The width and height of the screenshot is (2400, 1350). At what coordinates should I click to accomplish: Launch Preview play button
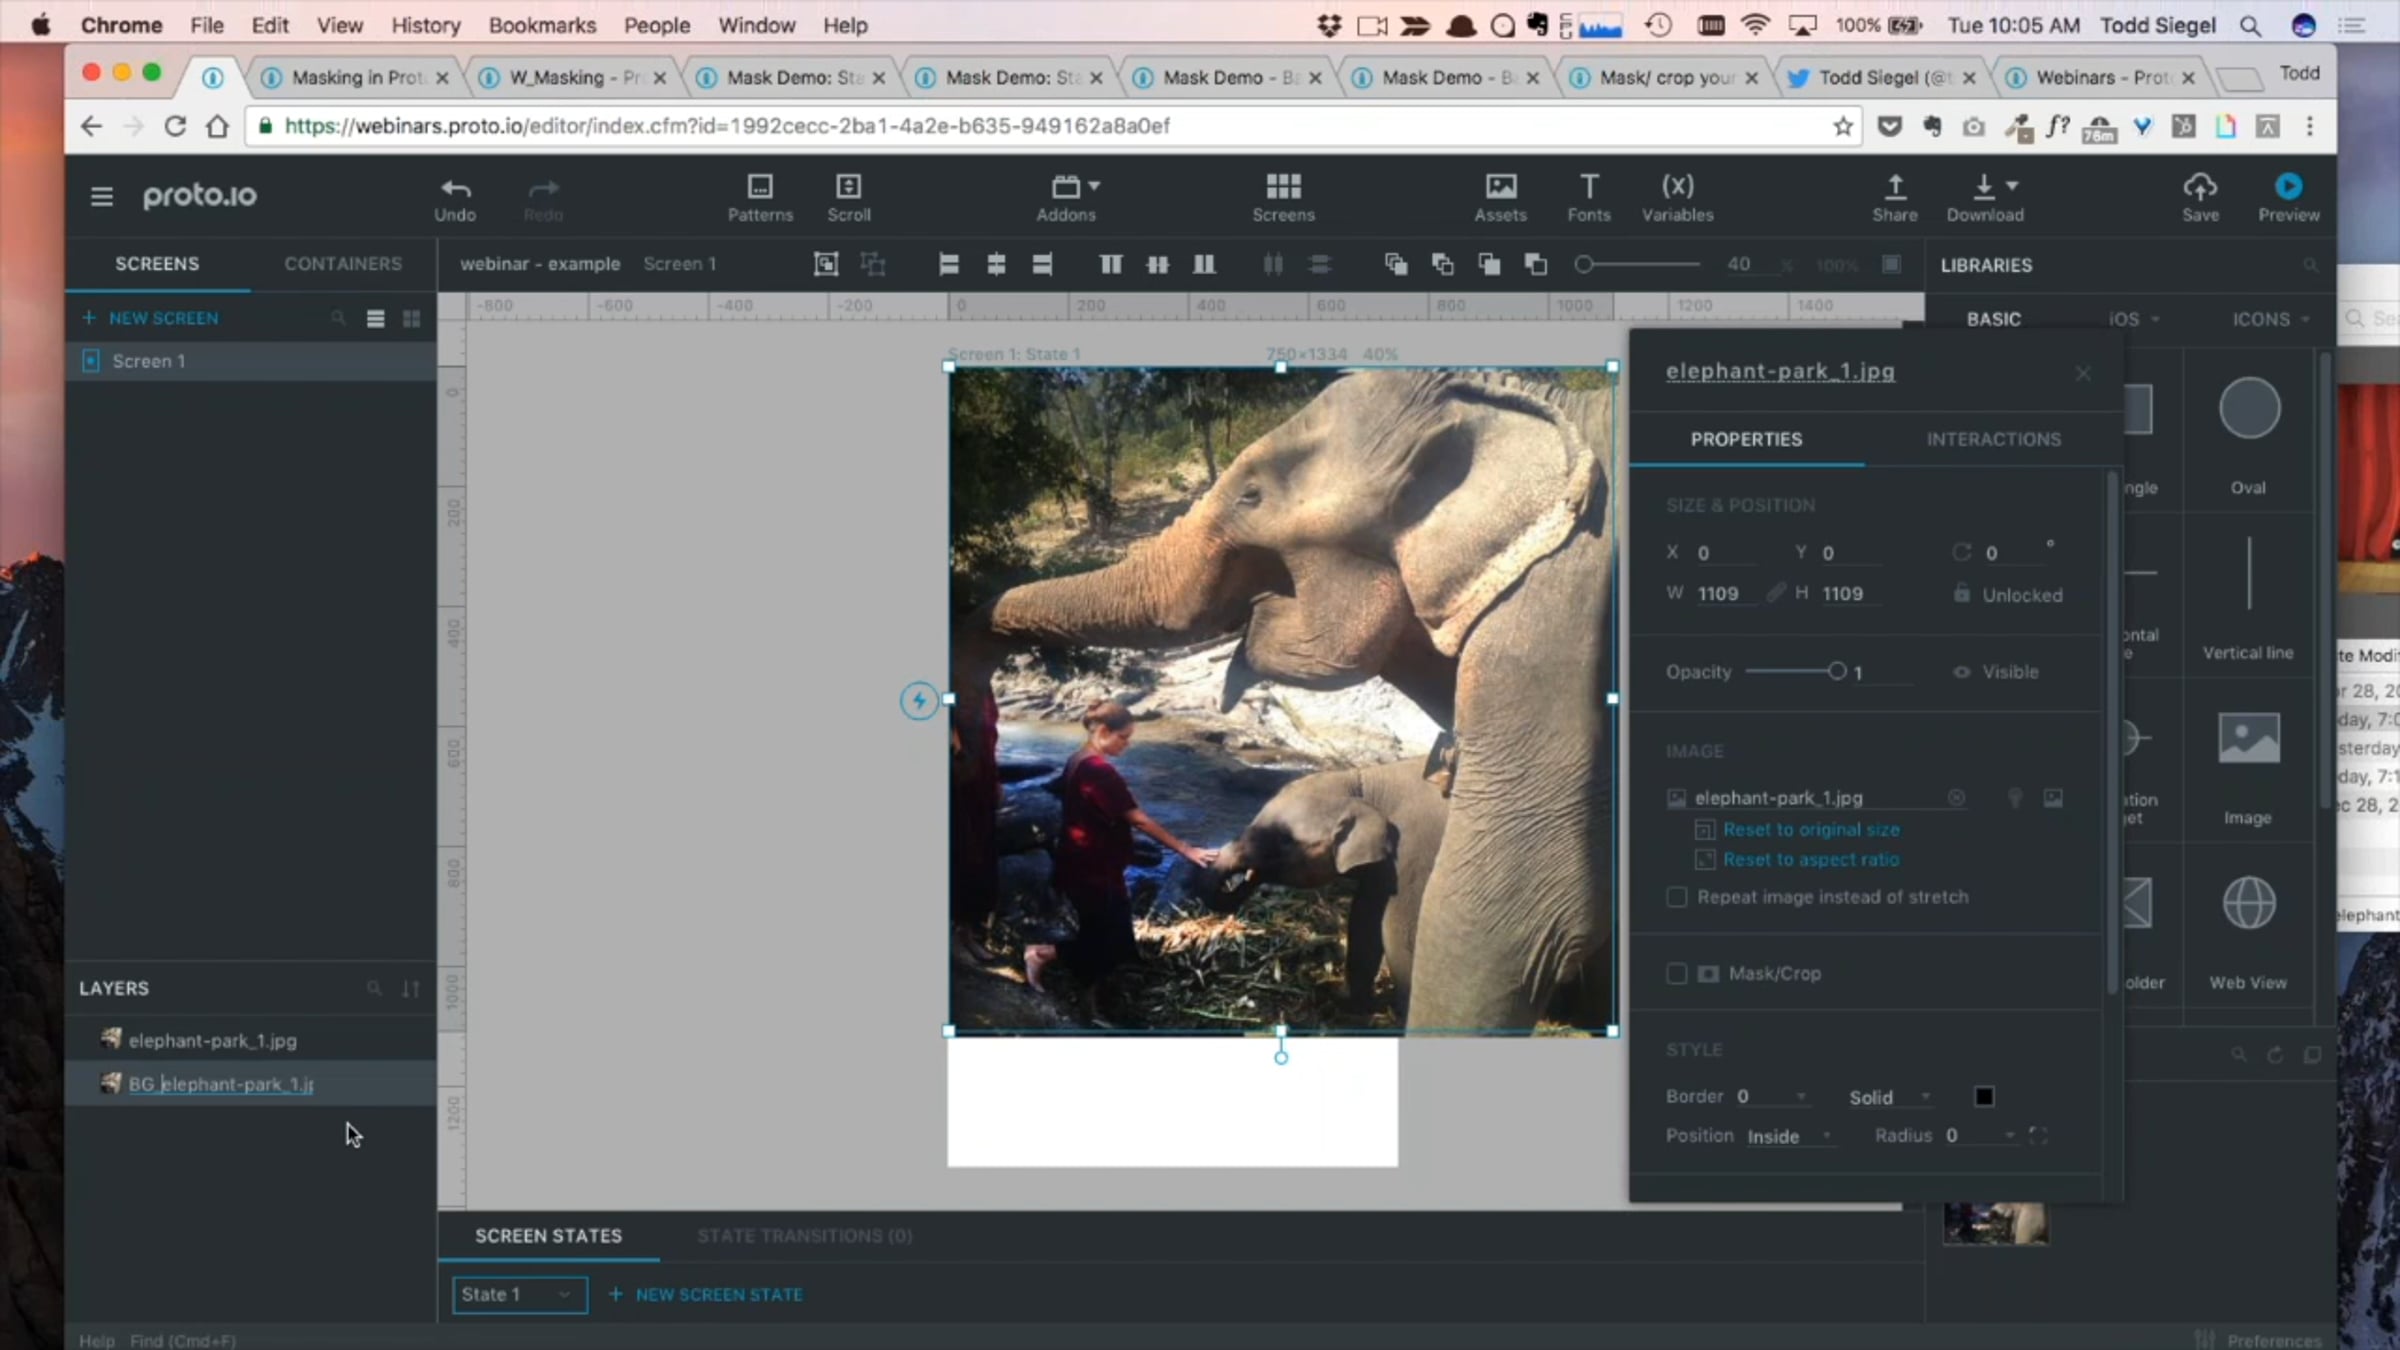coord(2288,187)
